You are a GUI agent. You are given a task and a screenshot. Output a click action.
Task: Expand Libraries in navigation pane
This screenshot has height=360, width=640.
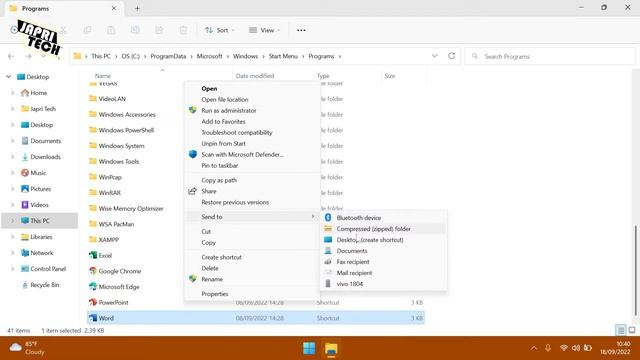click(12, 237)
